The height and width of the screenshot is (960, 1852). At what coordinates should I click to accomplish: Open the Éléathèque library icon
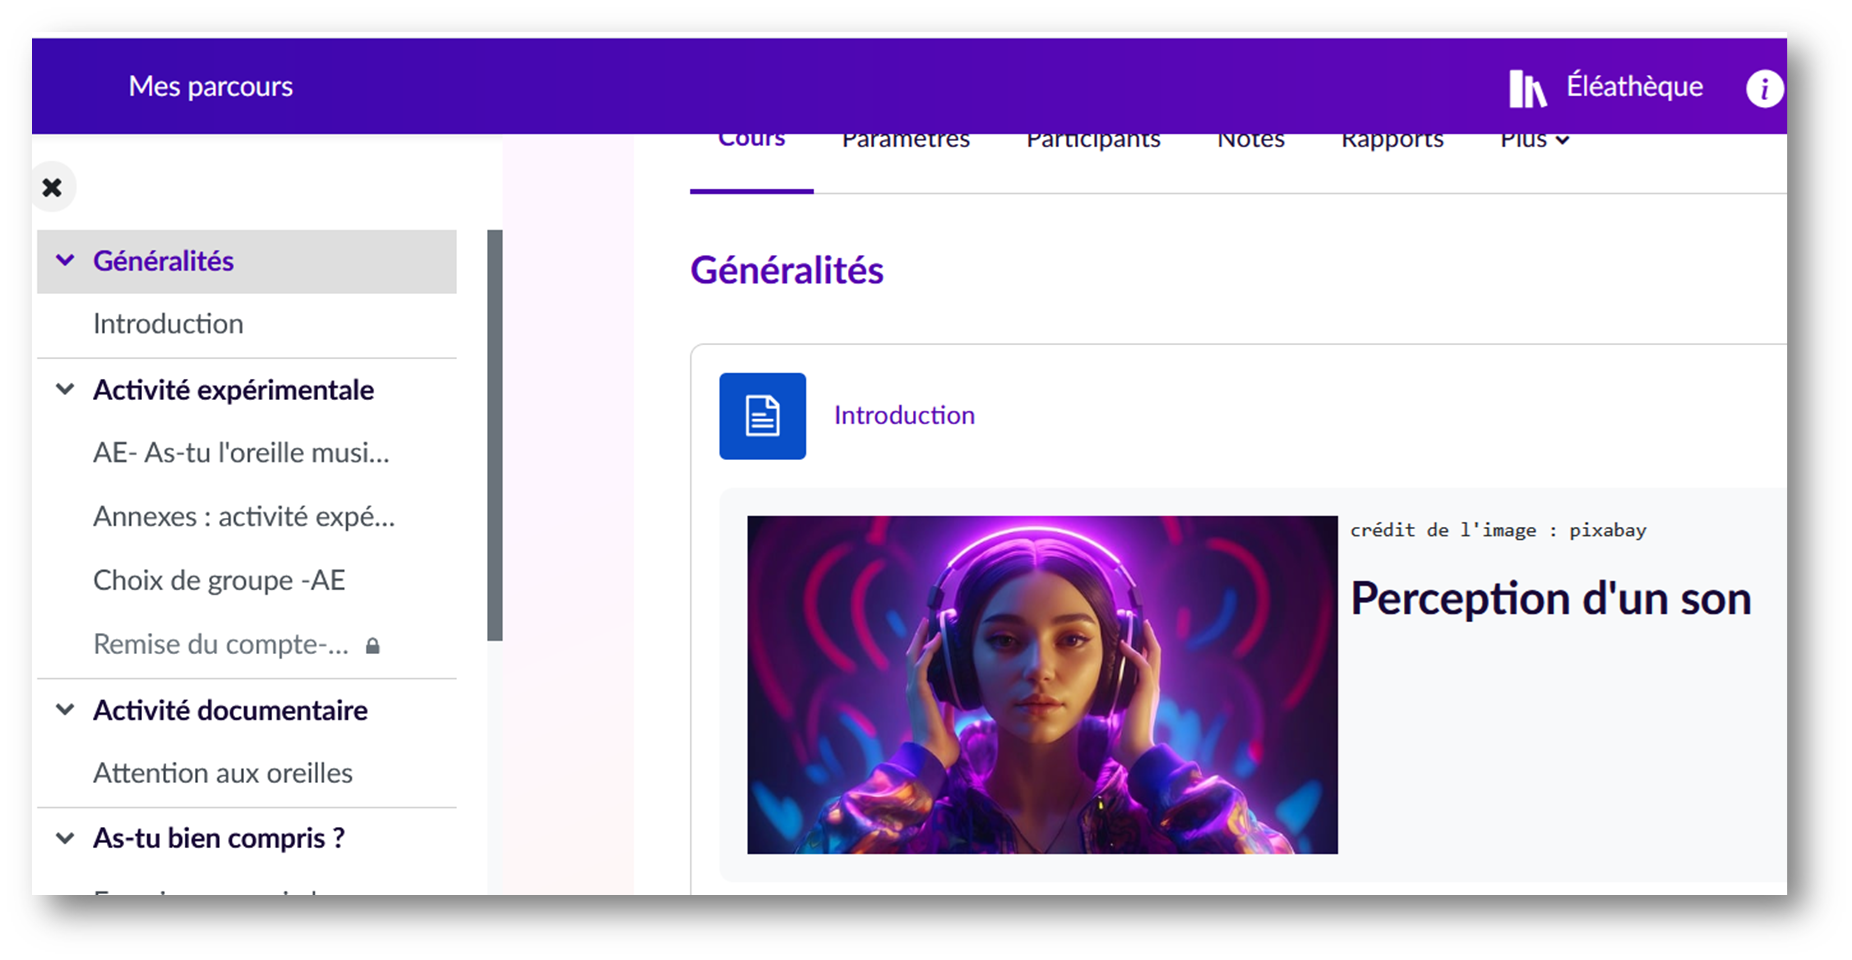coord(1527,88)
